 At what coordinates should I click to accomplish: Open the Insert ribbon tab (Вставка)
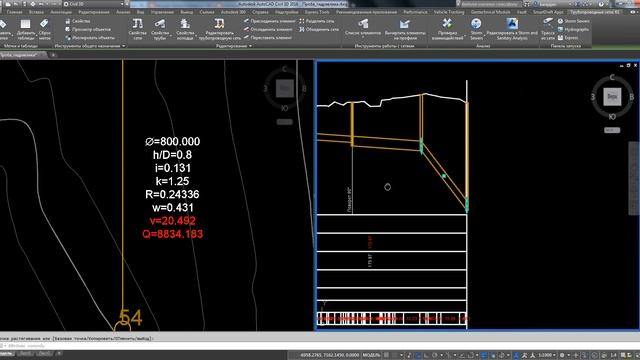(x=36, y=12)
